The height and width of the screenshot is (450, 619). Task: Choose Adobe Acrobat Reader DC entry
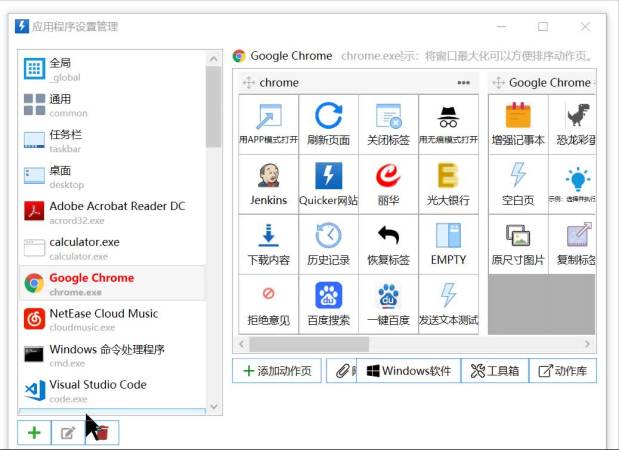[112, 212]
